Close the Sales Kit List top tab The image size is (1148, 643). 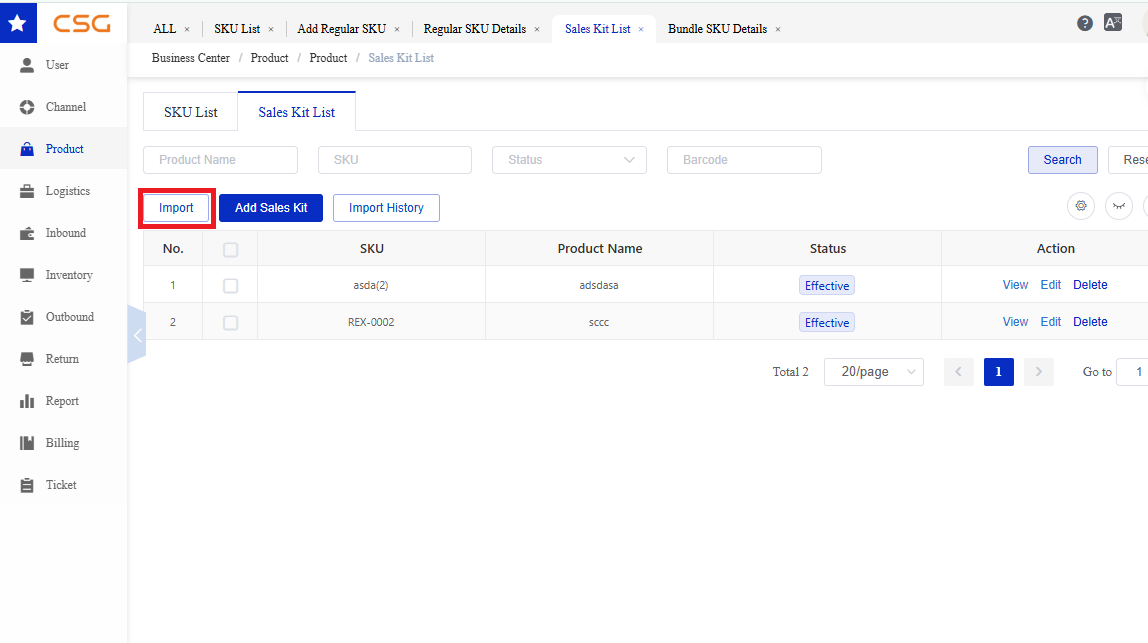[x=641, y=29]
